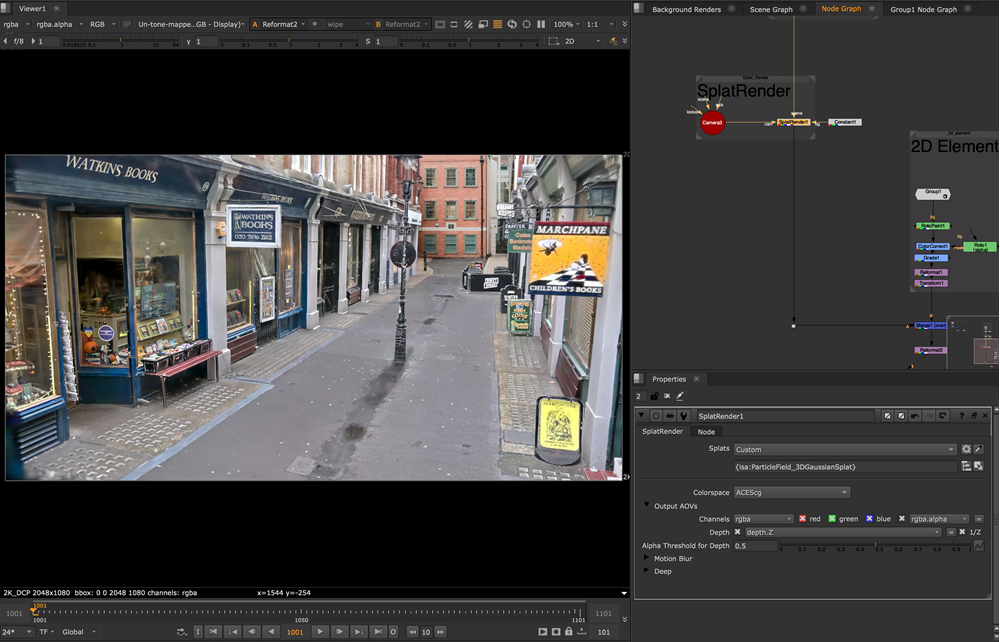1000x642 pixels.
Task: Click the Grade1 node in node graph
Action: 931,258
